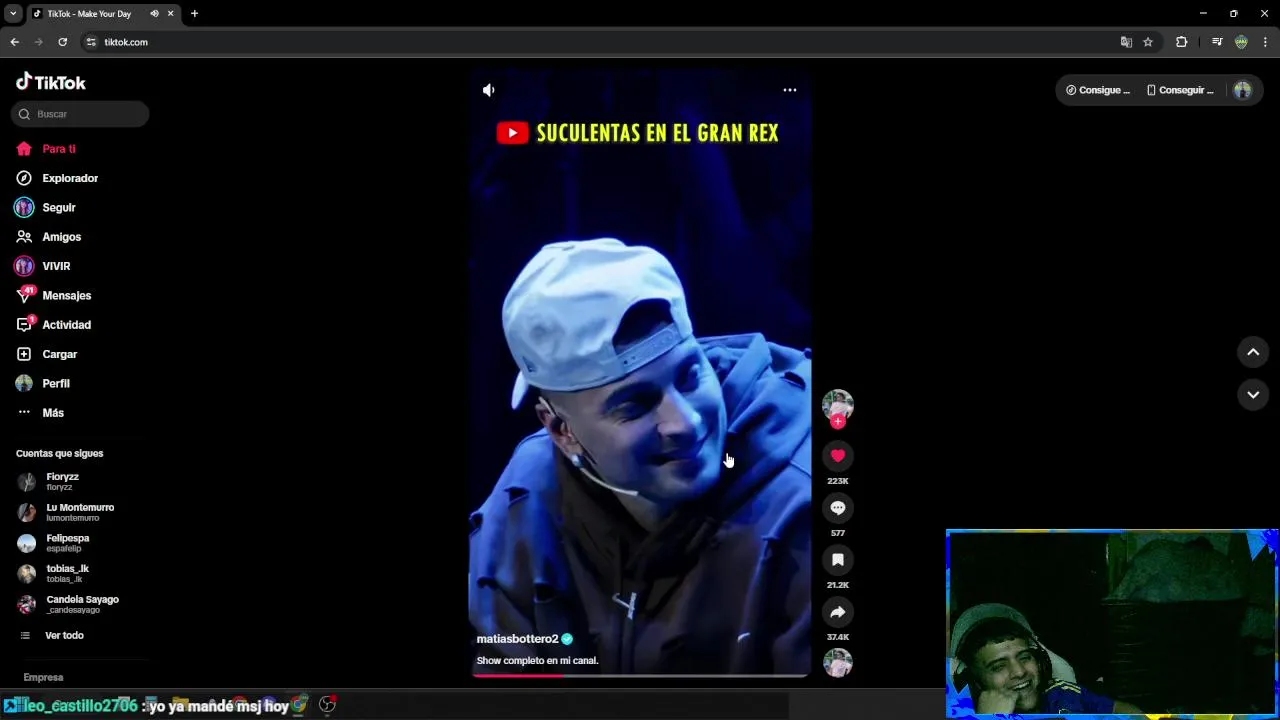Open Explorador in the sidebar
The height and width of the screenshot is (720, 1280).
[x=57, y=178]
